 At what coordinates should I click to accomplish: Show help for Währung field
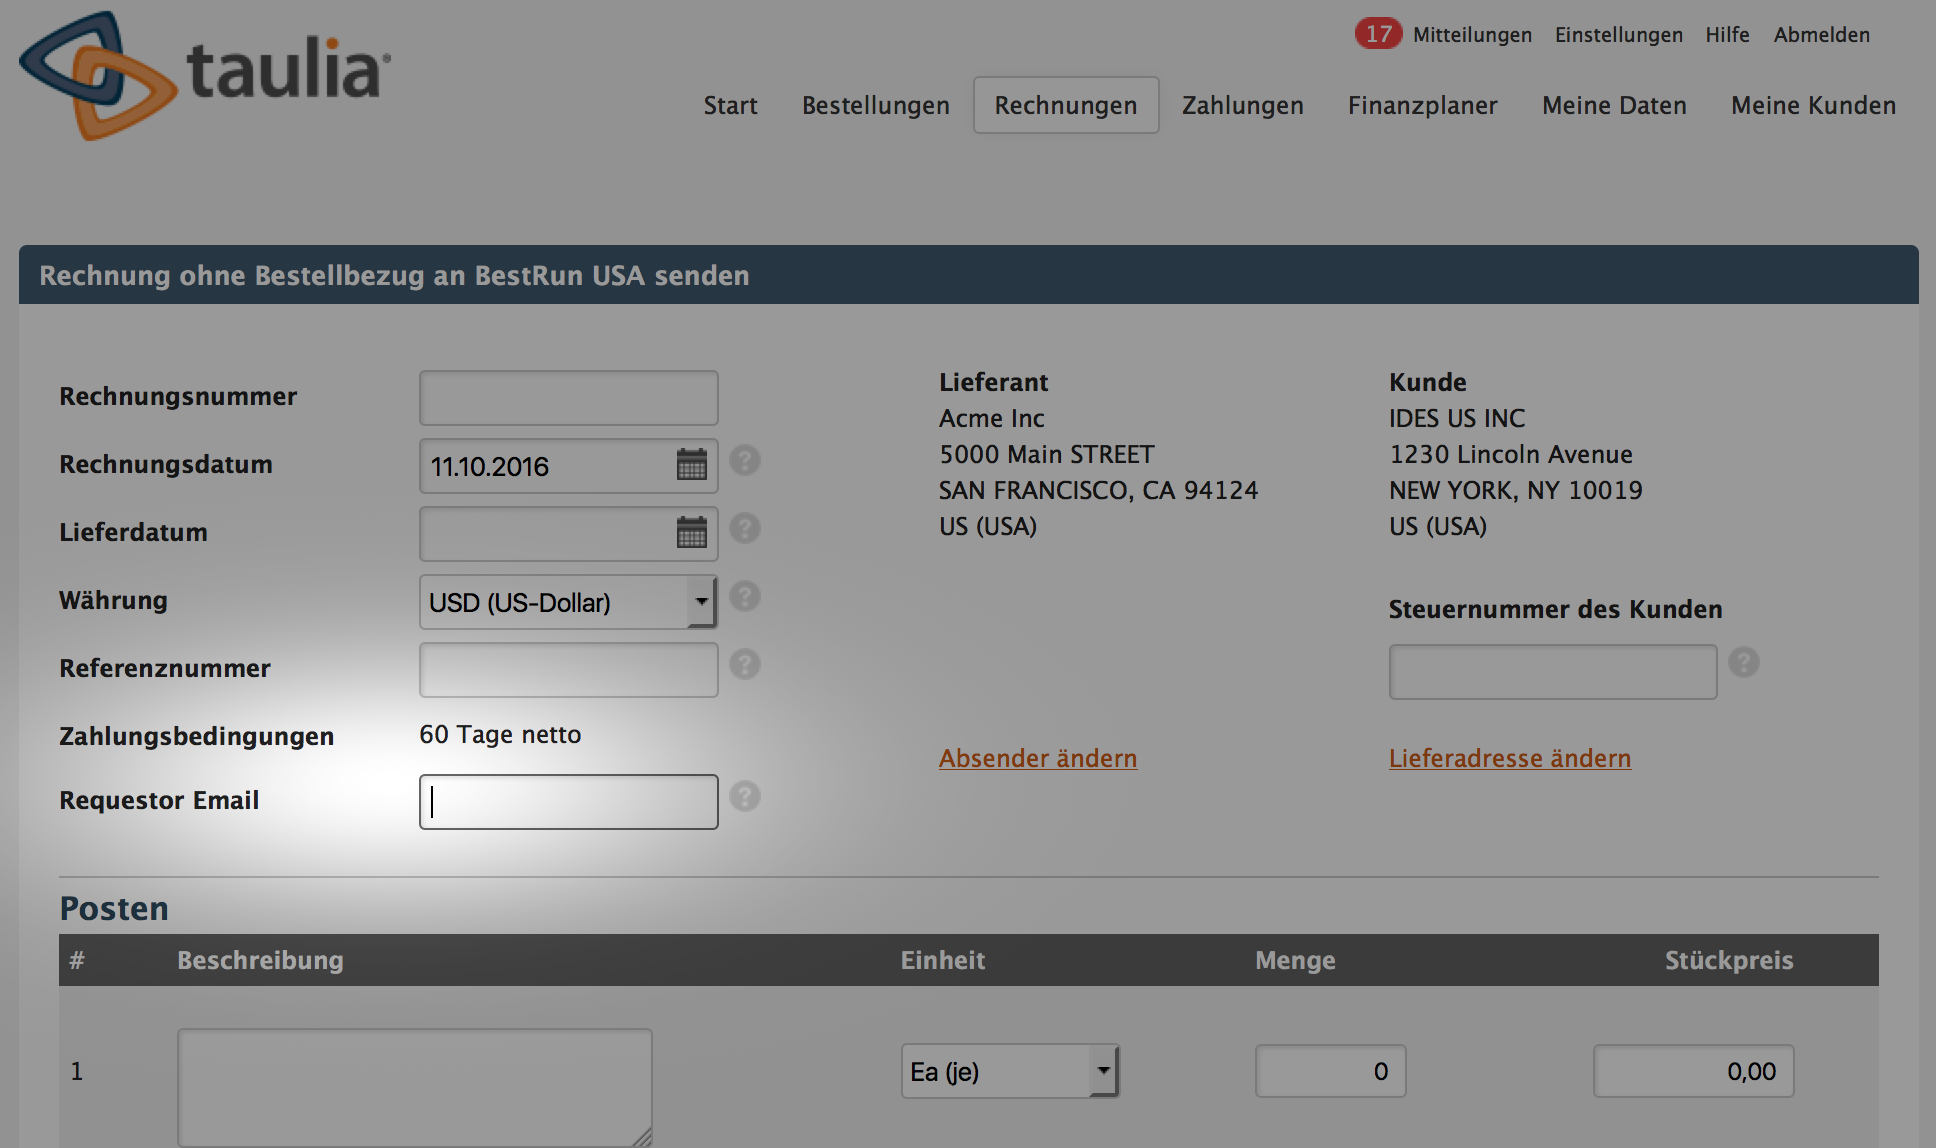click(745, 597)
